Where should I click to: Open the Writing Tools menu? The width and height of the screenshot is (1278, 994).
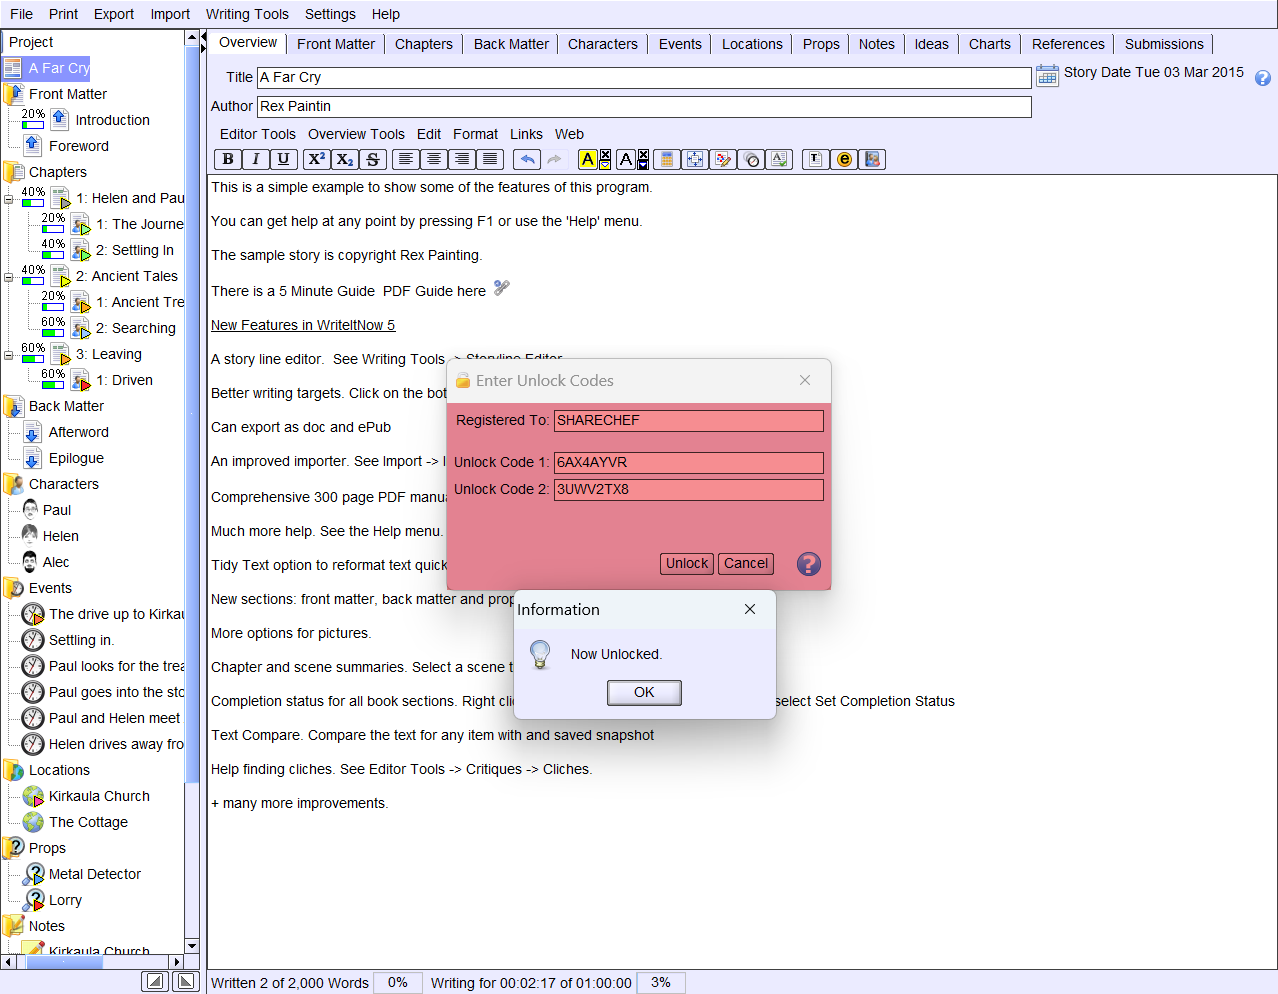247,14
